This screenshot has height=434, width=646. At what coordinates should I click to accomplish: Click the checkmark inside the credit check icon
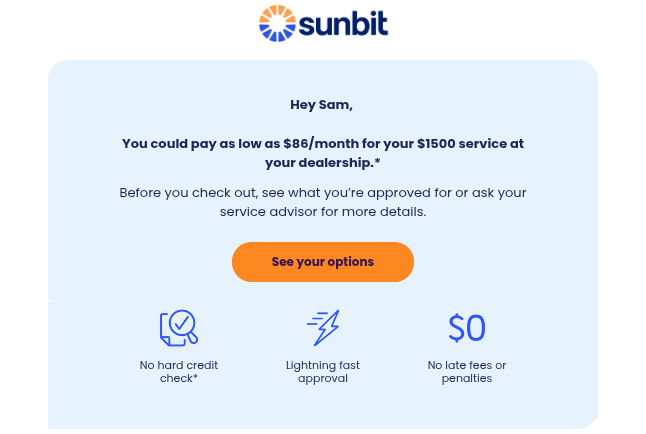coord(182,323)
